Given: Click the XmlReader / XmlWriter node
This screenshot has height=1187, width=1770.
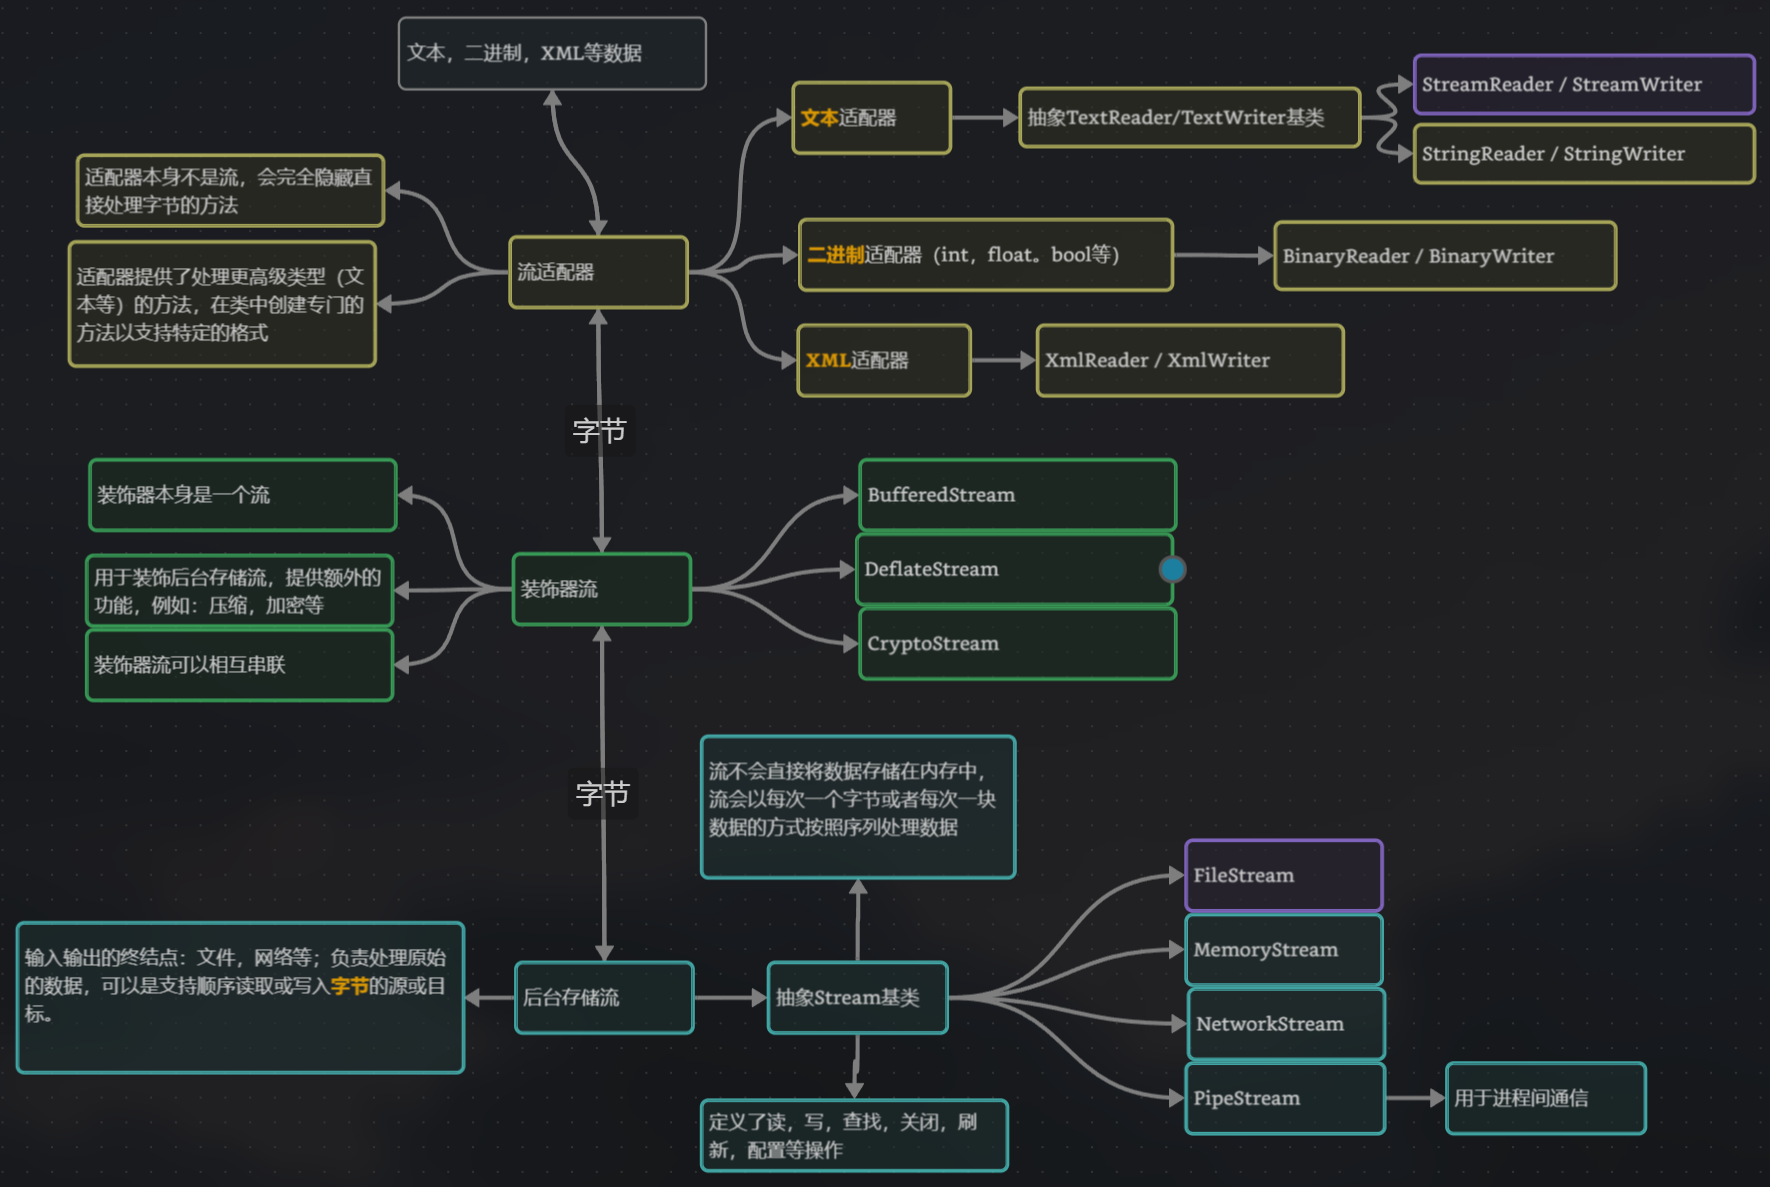Looking at the screenshot, I should 1189,360.
